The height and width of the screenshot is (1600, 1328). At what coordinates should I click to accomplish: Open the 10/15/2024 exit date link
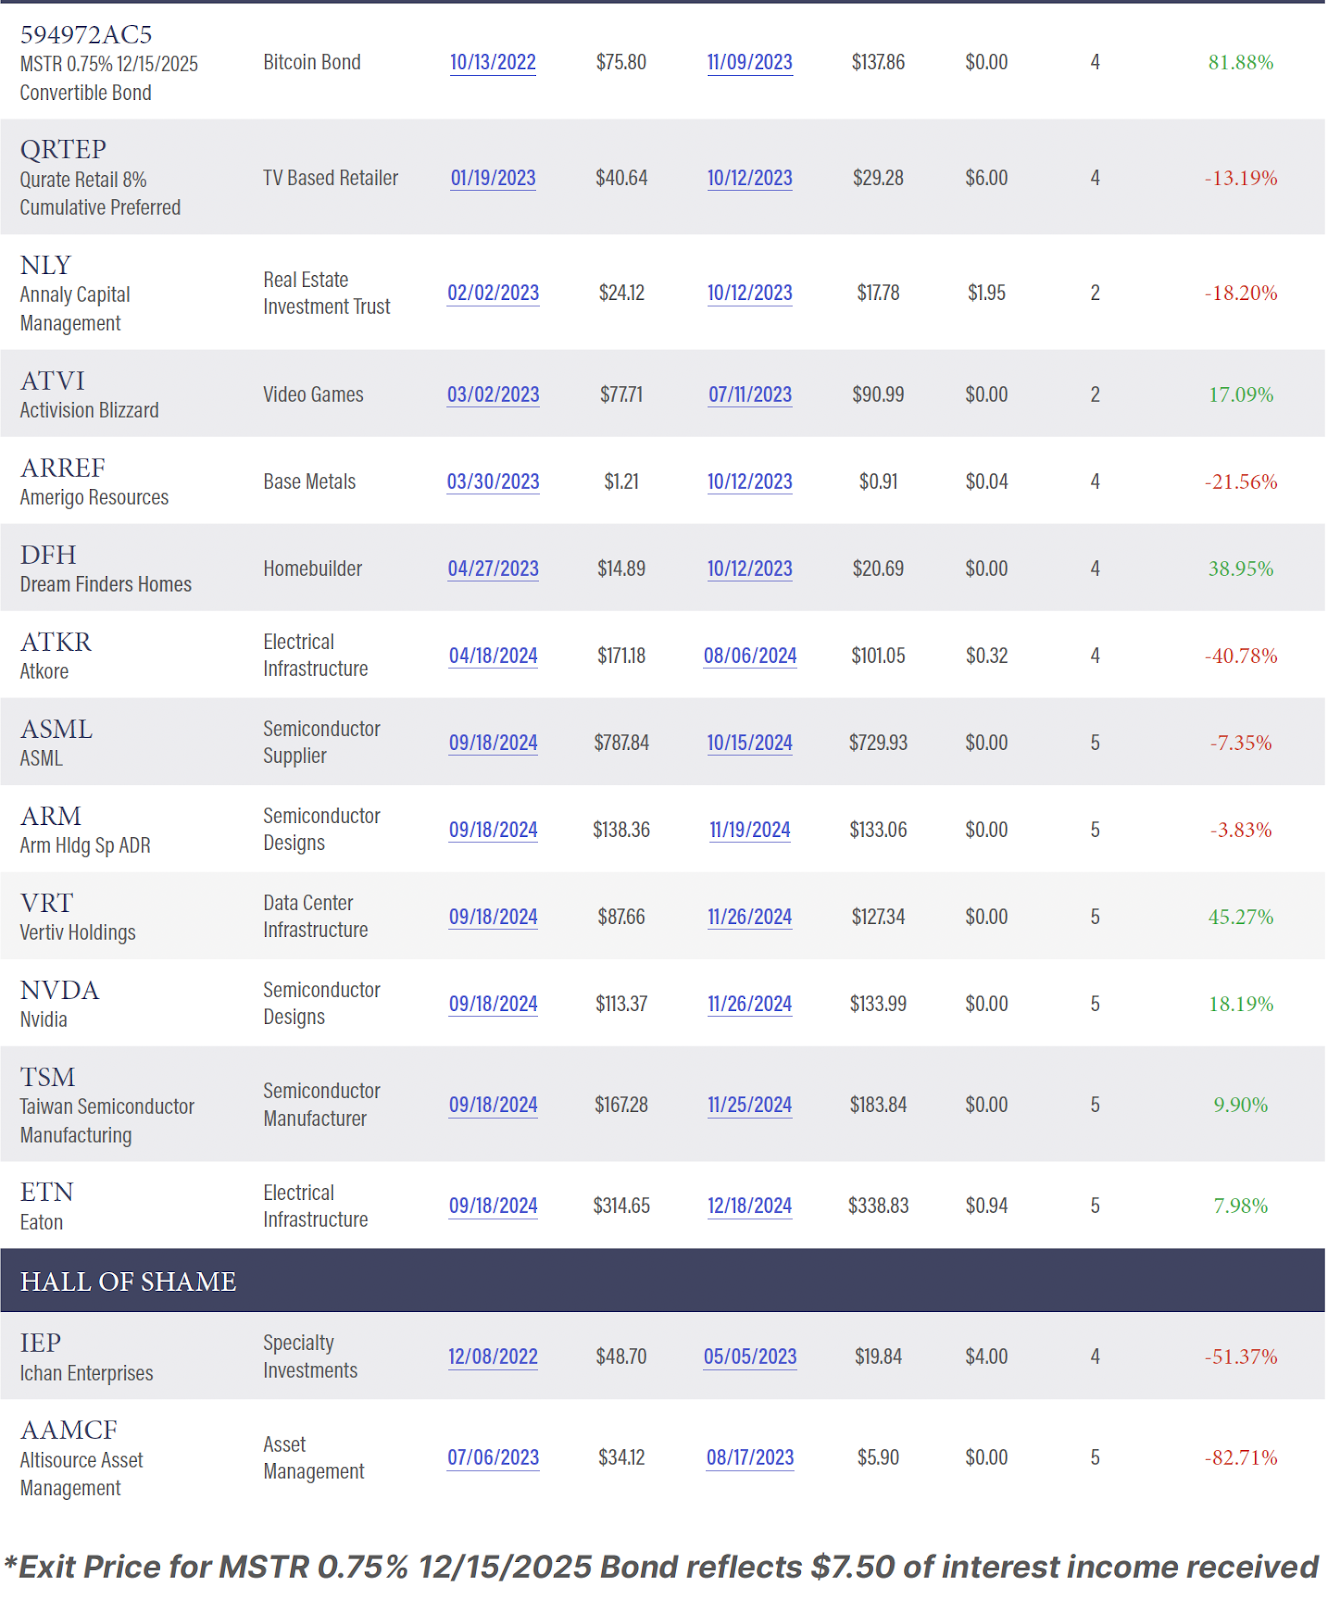[x=750, y=743]
